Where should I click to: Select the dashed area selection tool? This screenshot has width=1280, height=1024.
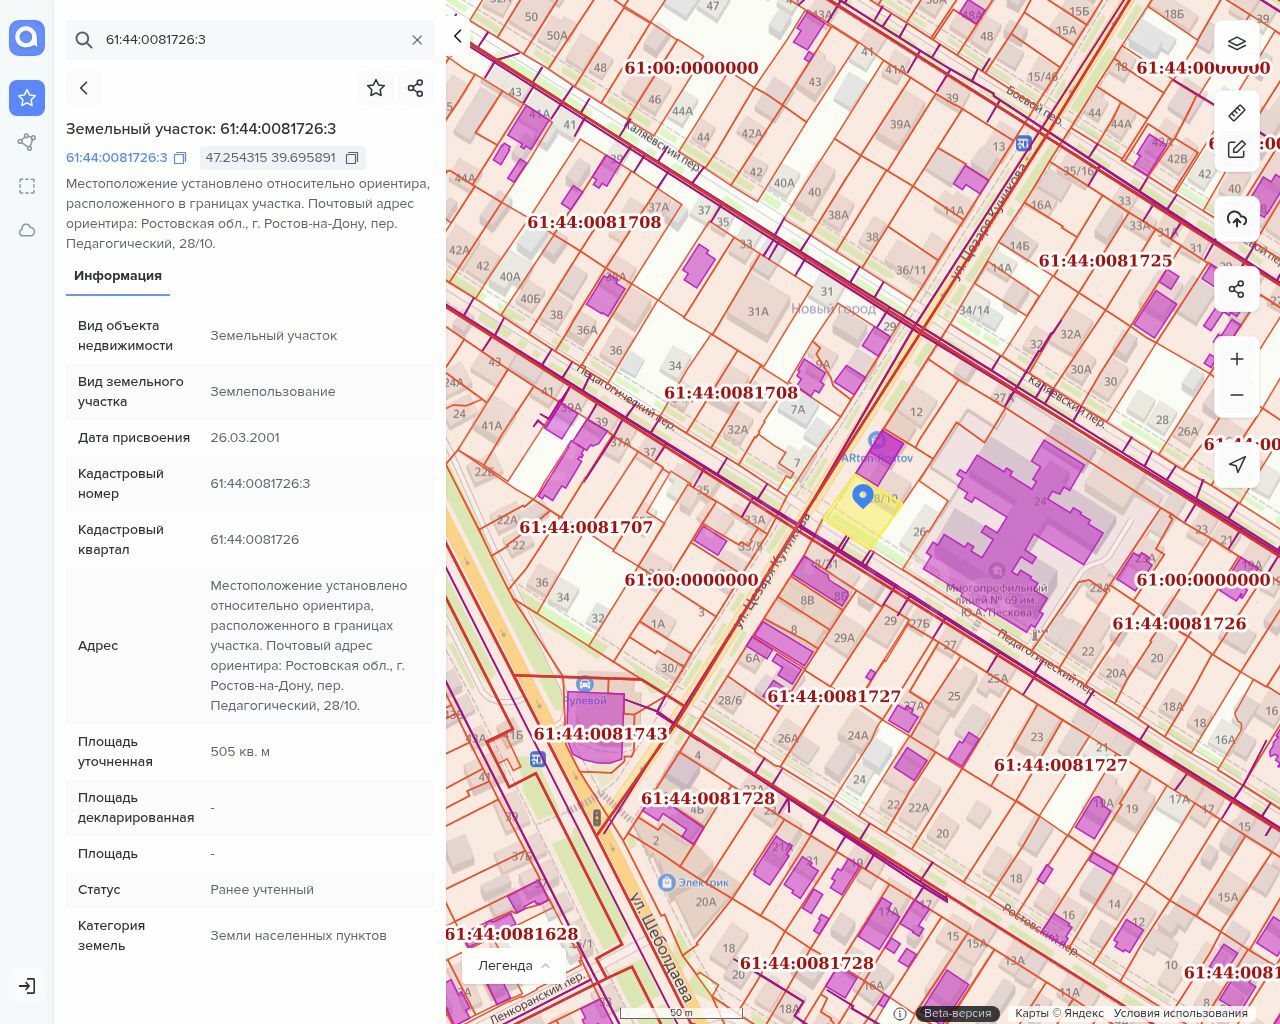click(27, 186)
